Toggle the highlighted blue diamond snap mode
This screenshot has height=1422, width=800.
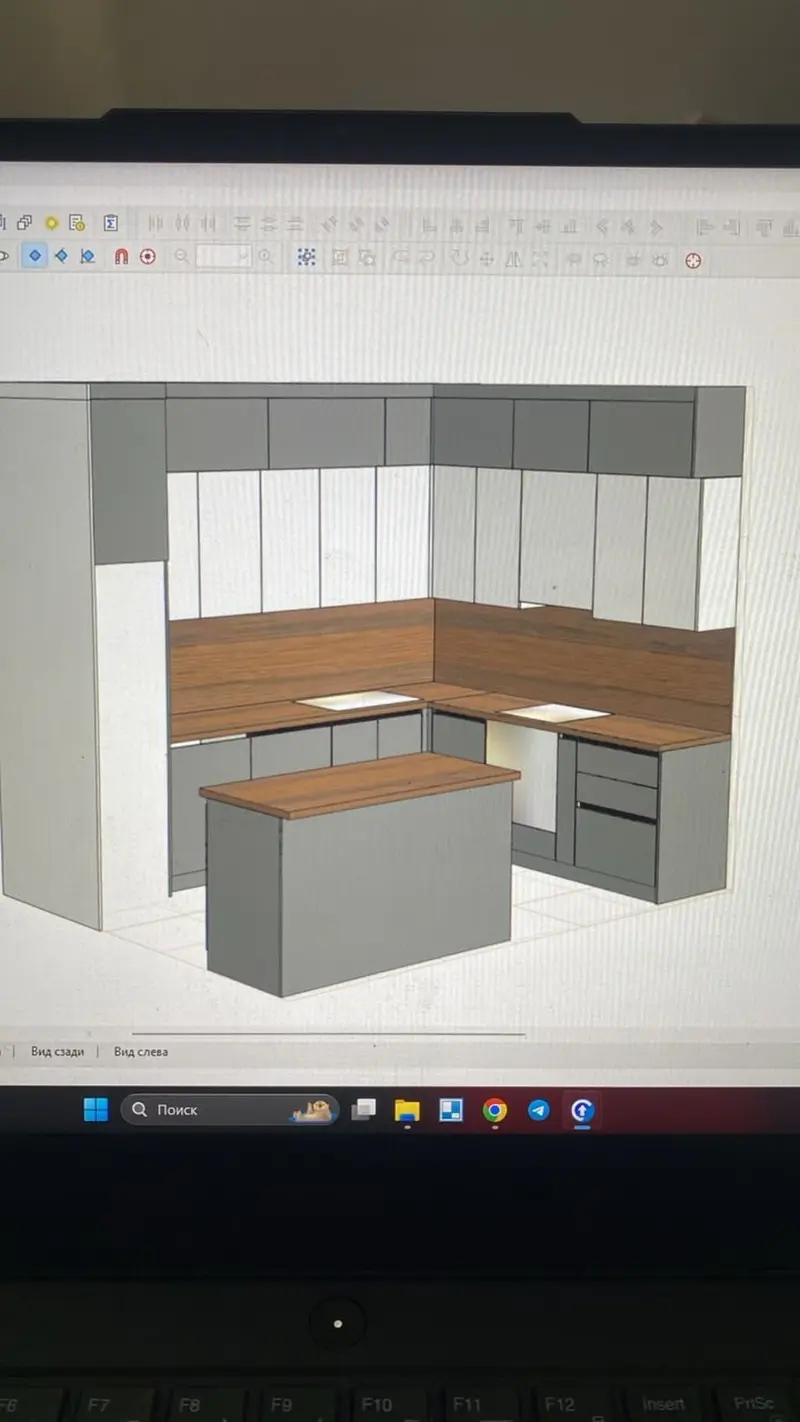pos(35,256)
